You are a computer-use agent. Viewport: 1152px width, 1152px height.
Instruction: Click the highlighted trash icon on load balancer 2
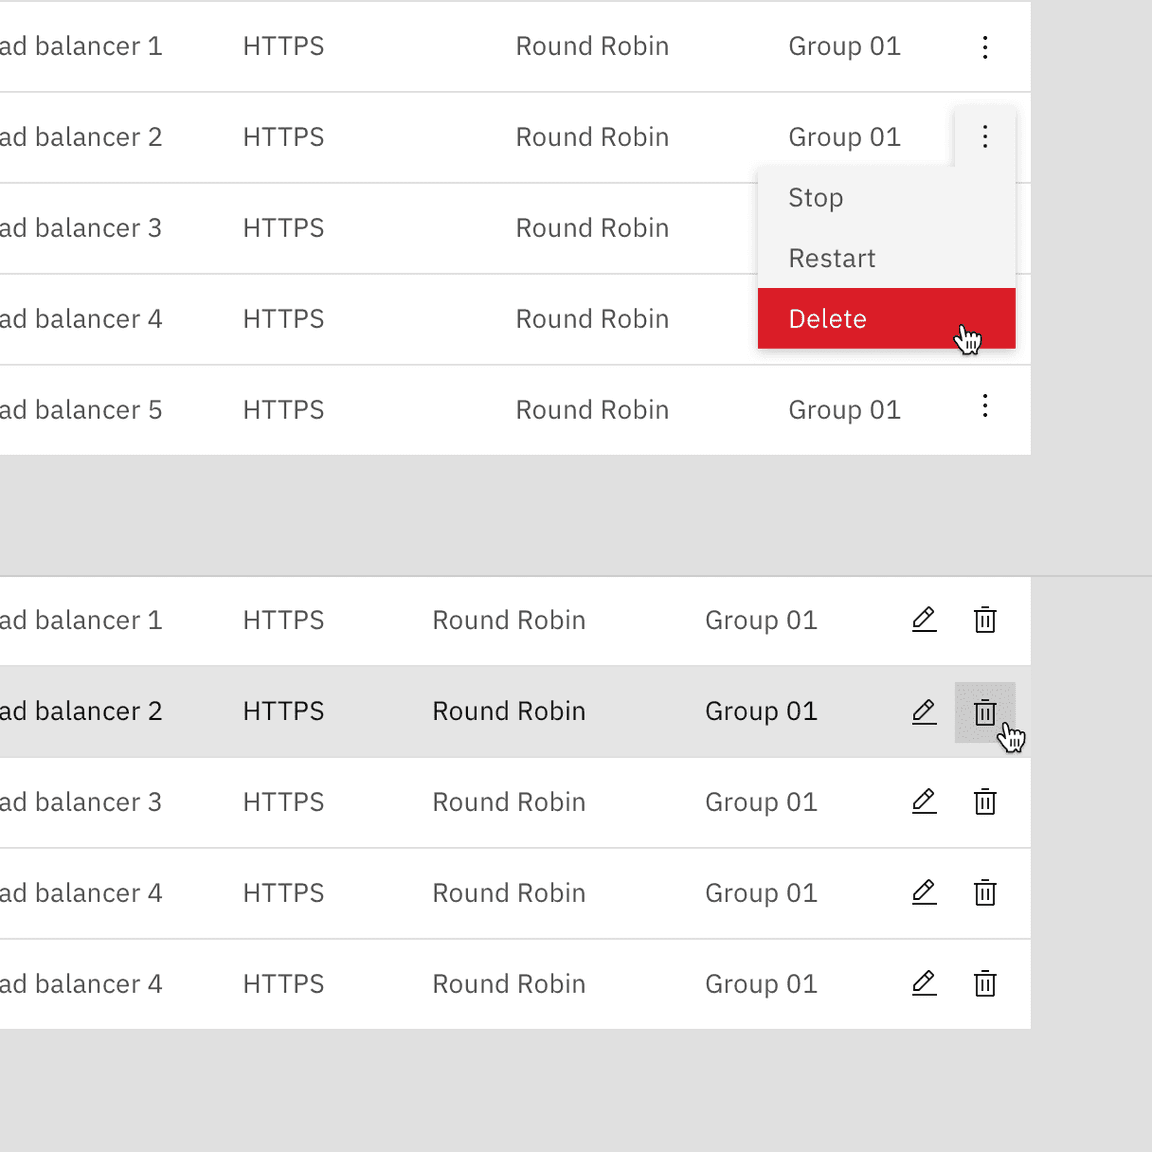point(985,711)
